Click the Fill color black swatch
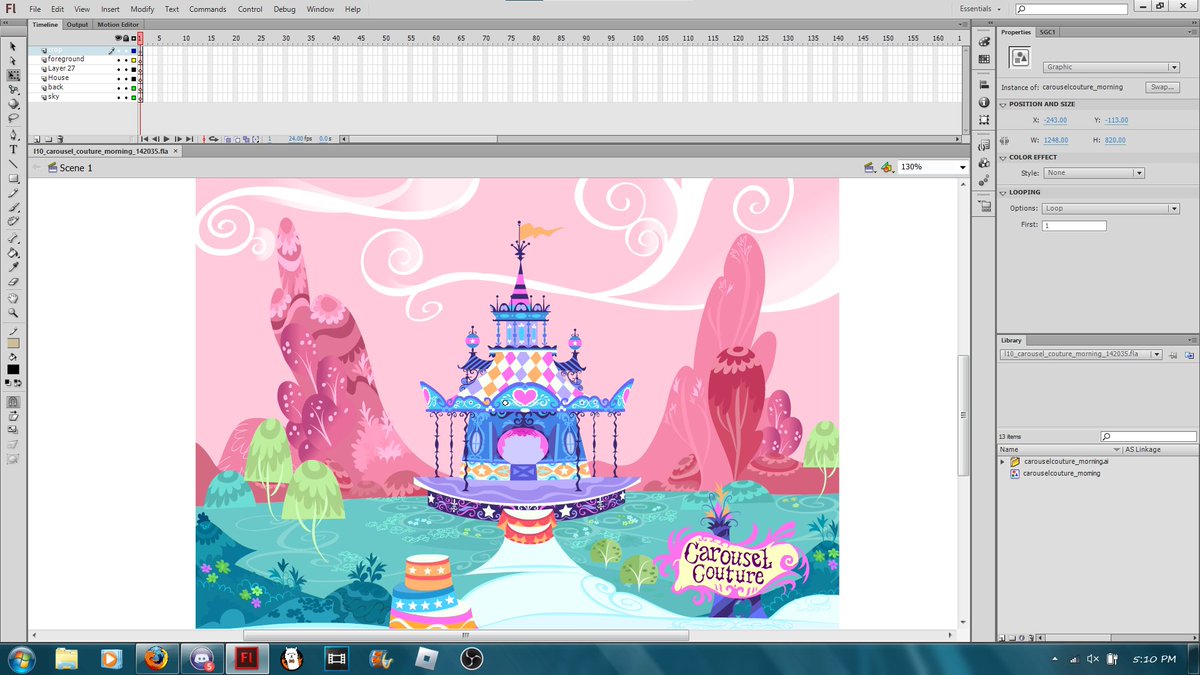 coord(13,369)
